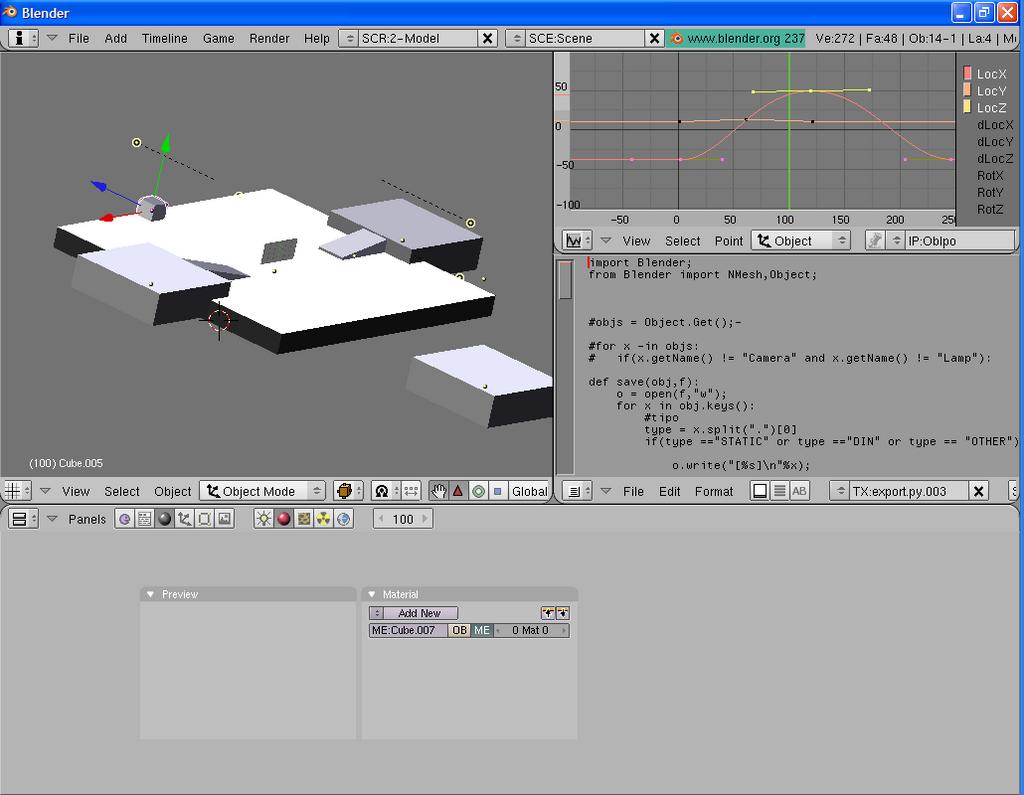Viewport: 1024px width, 795px height.
Task: Open the IPO type Object dropdown
Action: 801,240
